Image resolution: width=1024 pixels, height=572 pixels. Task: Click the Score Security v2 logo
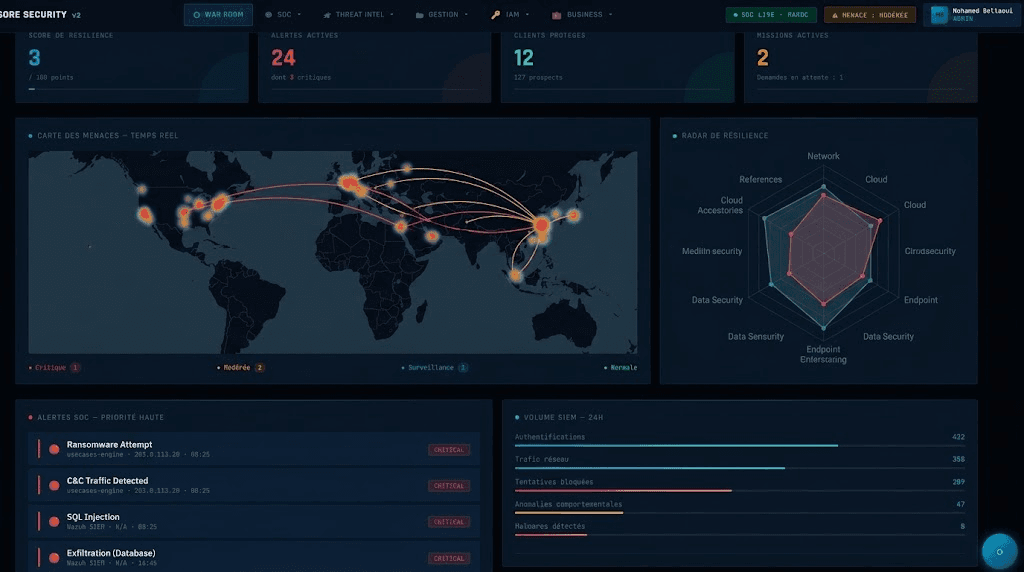40,14
